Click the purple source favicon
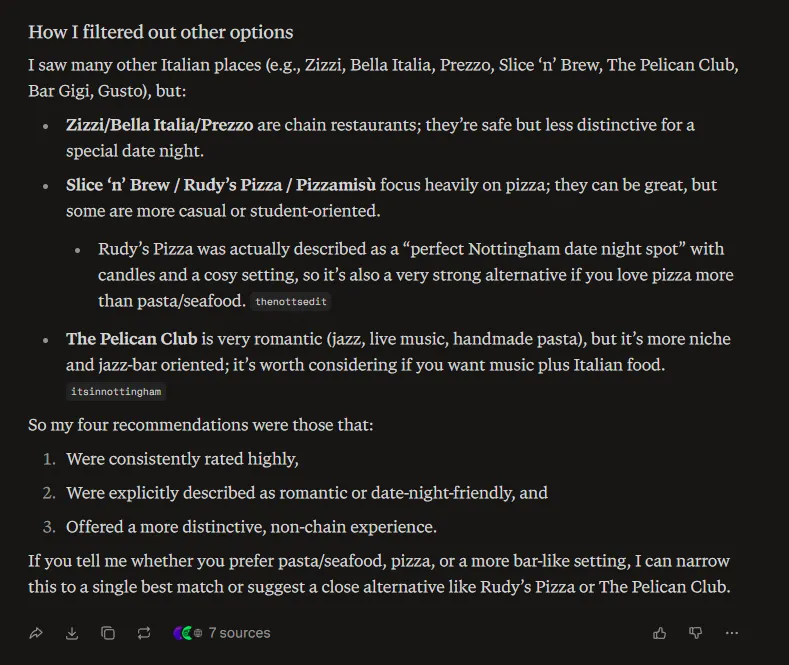The image size is (789, 665). pyautogui.click(x=178, y=633)
